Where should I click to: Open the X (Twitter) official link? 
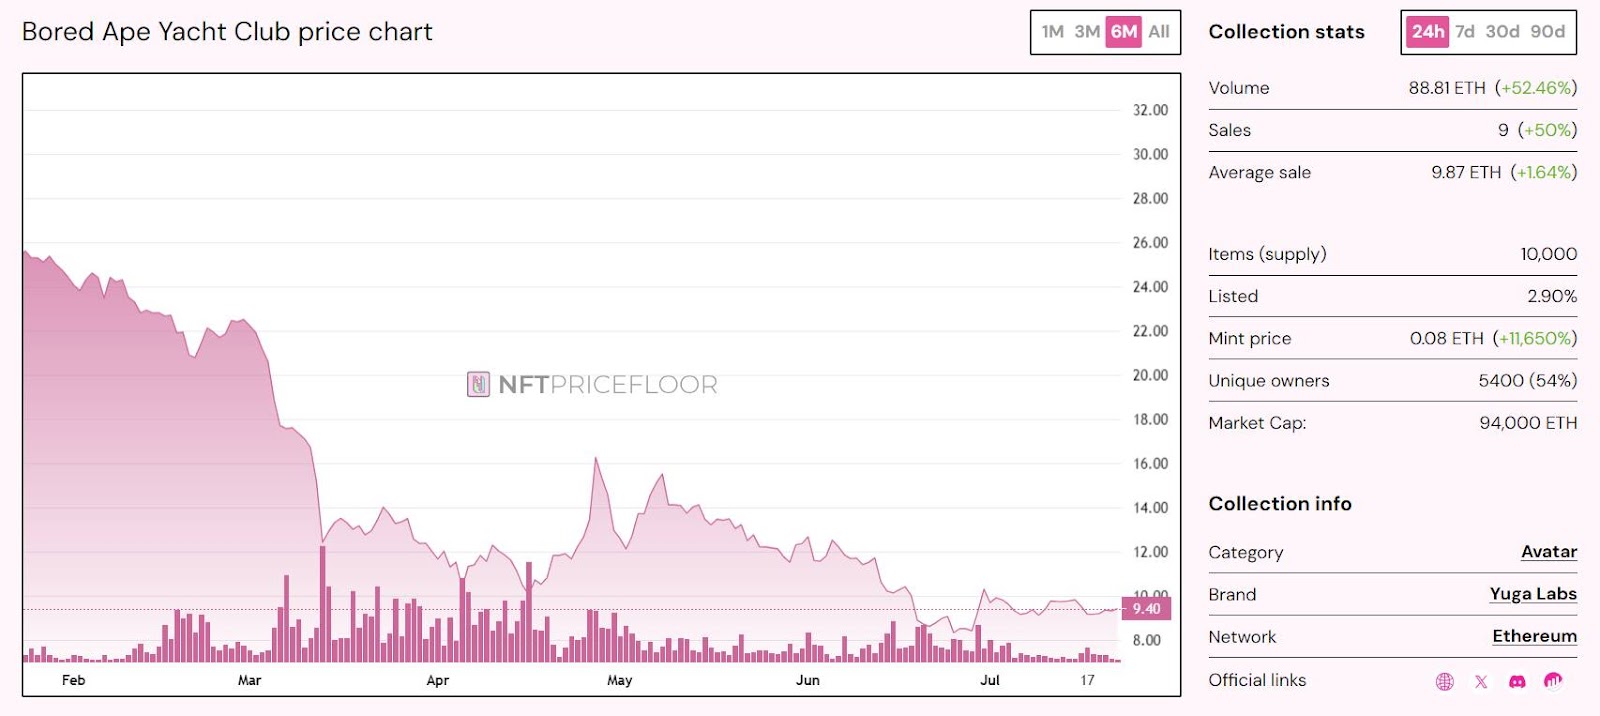coord(1481,681)
